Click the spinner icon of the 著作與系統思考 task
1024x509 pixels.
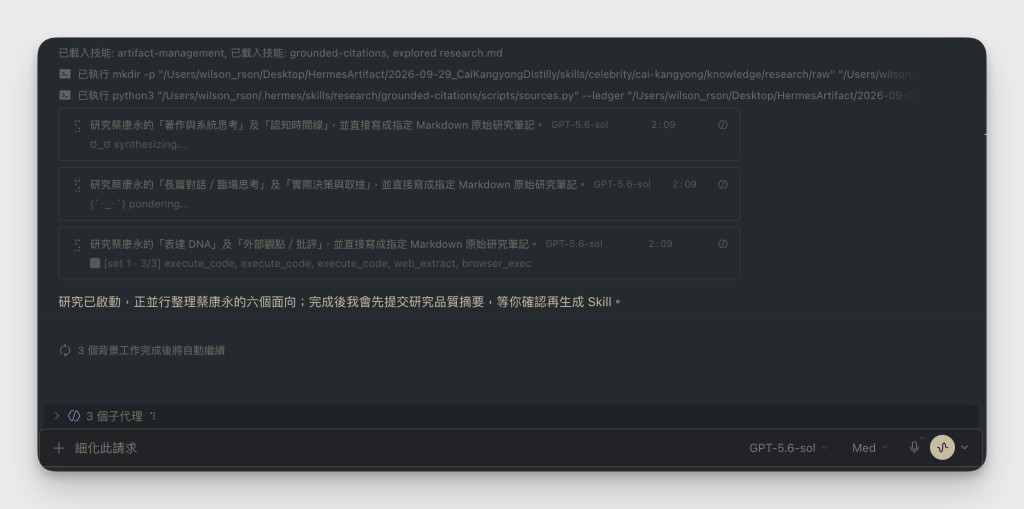pos(77,125)
